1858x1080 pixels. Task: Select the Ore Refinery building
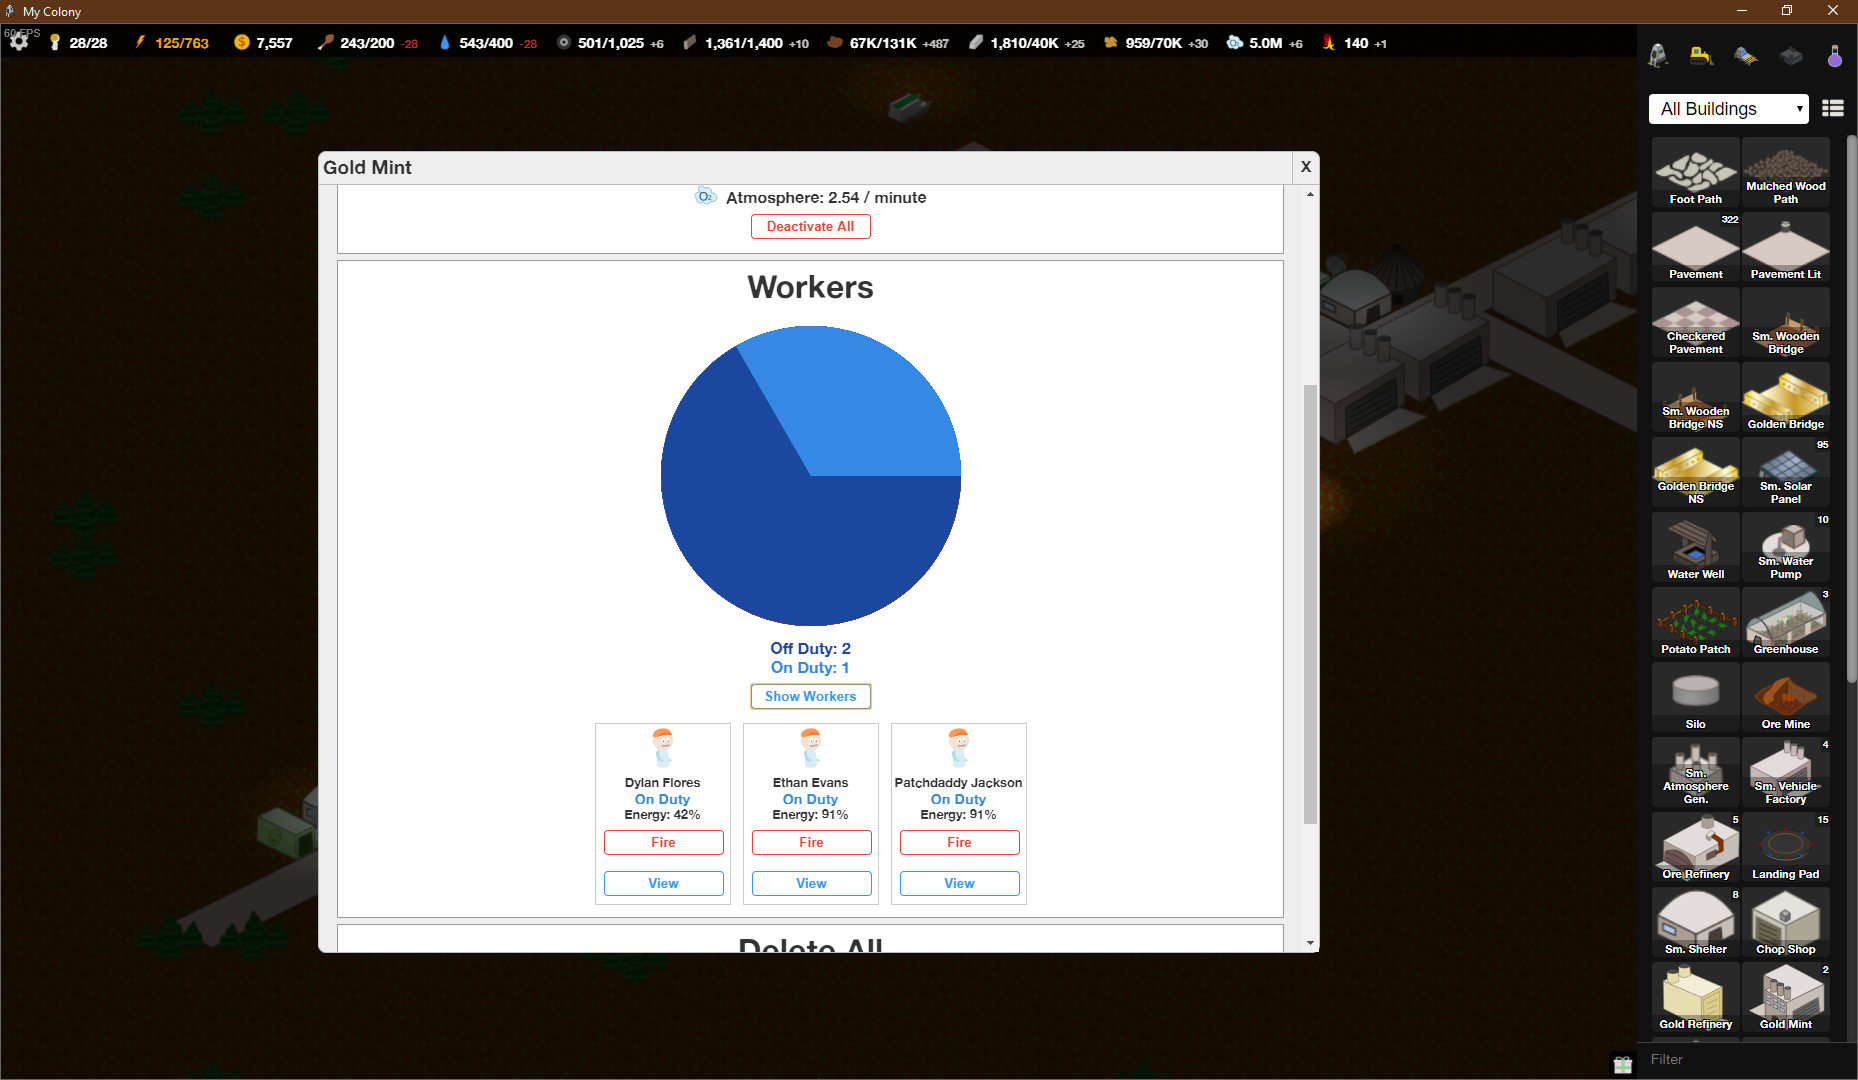[1696, 847]
